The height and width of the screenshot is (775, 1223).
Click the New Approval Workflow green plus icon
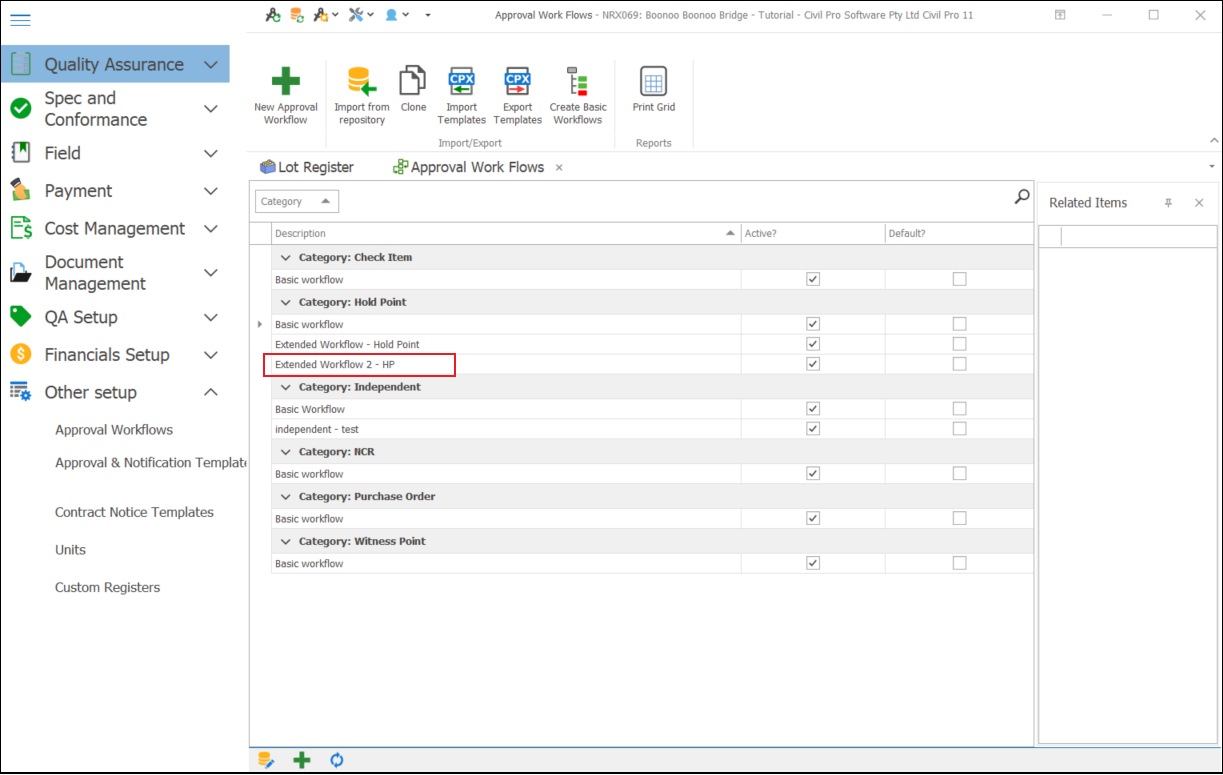[286, 82]
